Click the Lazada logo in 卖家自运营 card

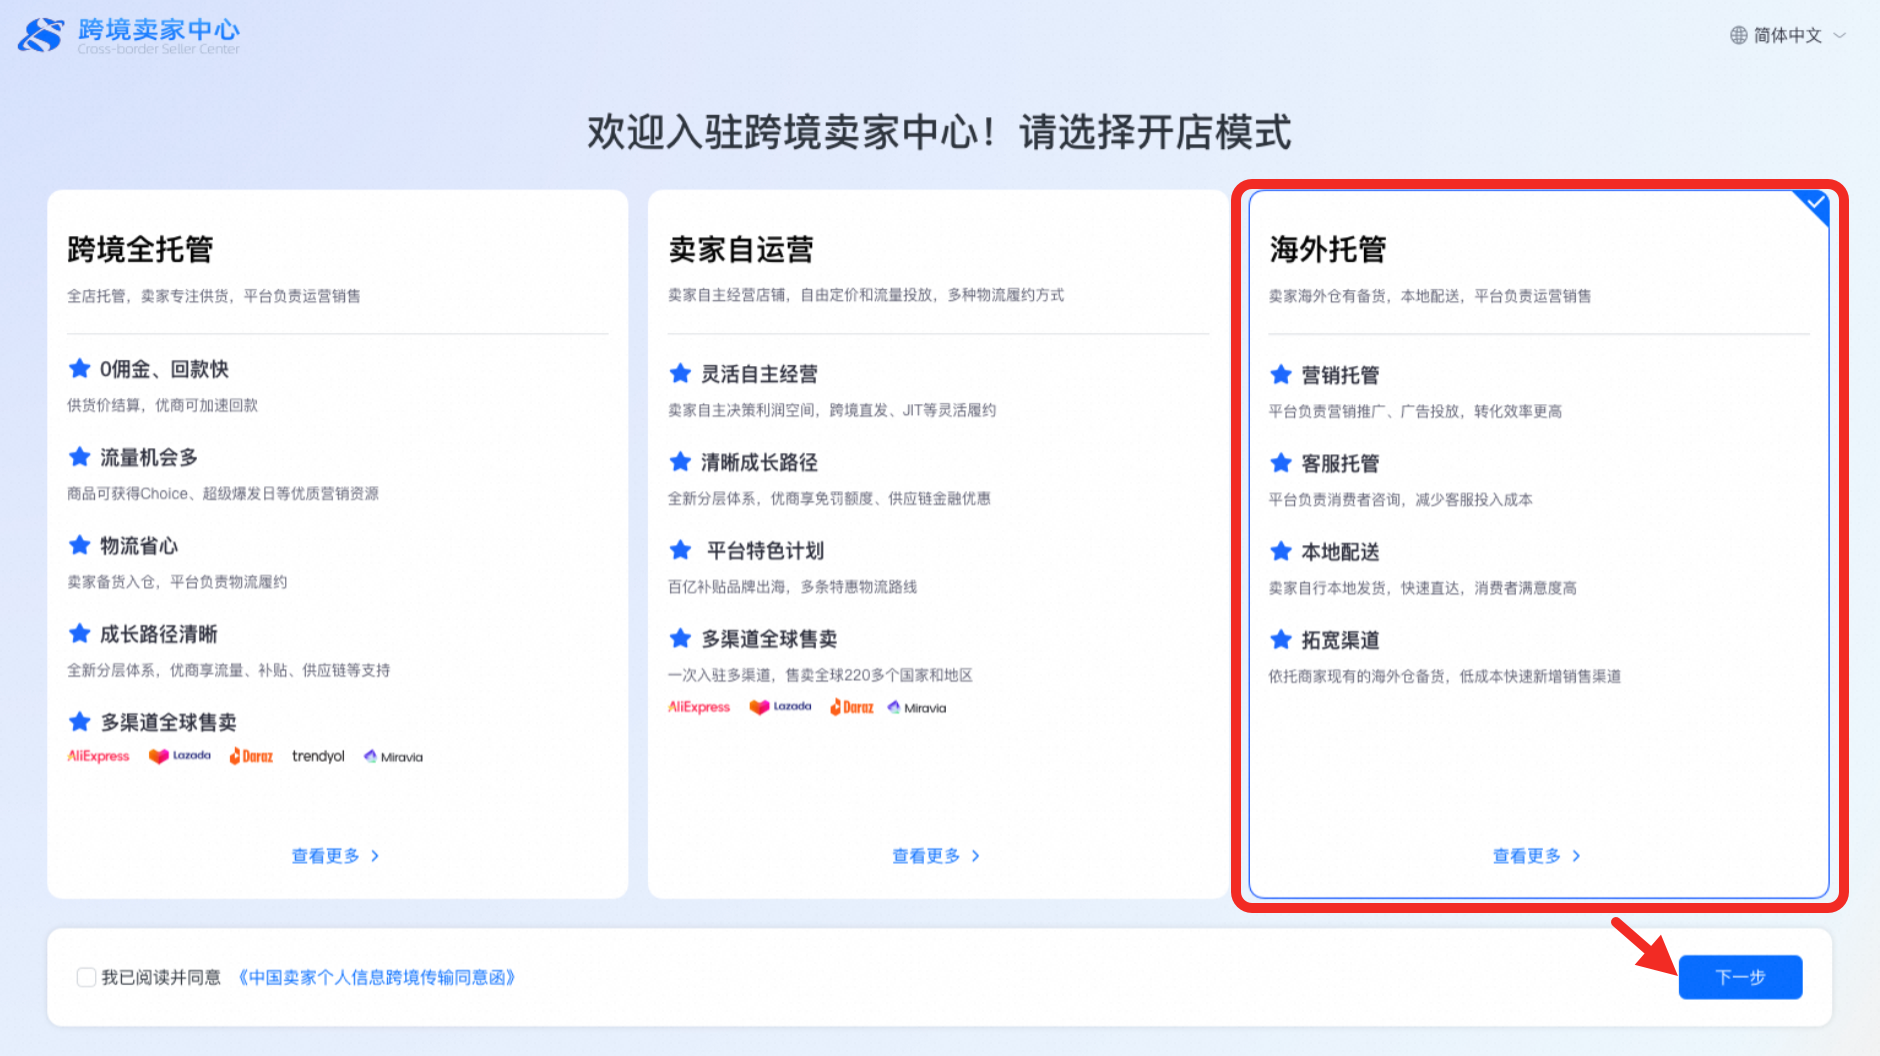[781, 707]
